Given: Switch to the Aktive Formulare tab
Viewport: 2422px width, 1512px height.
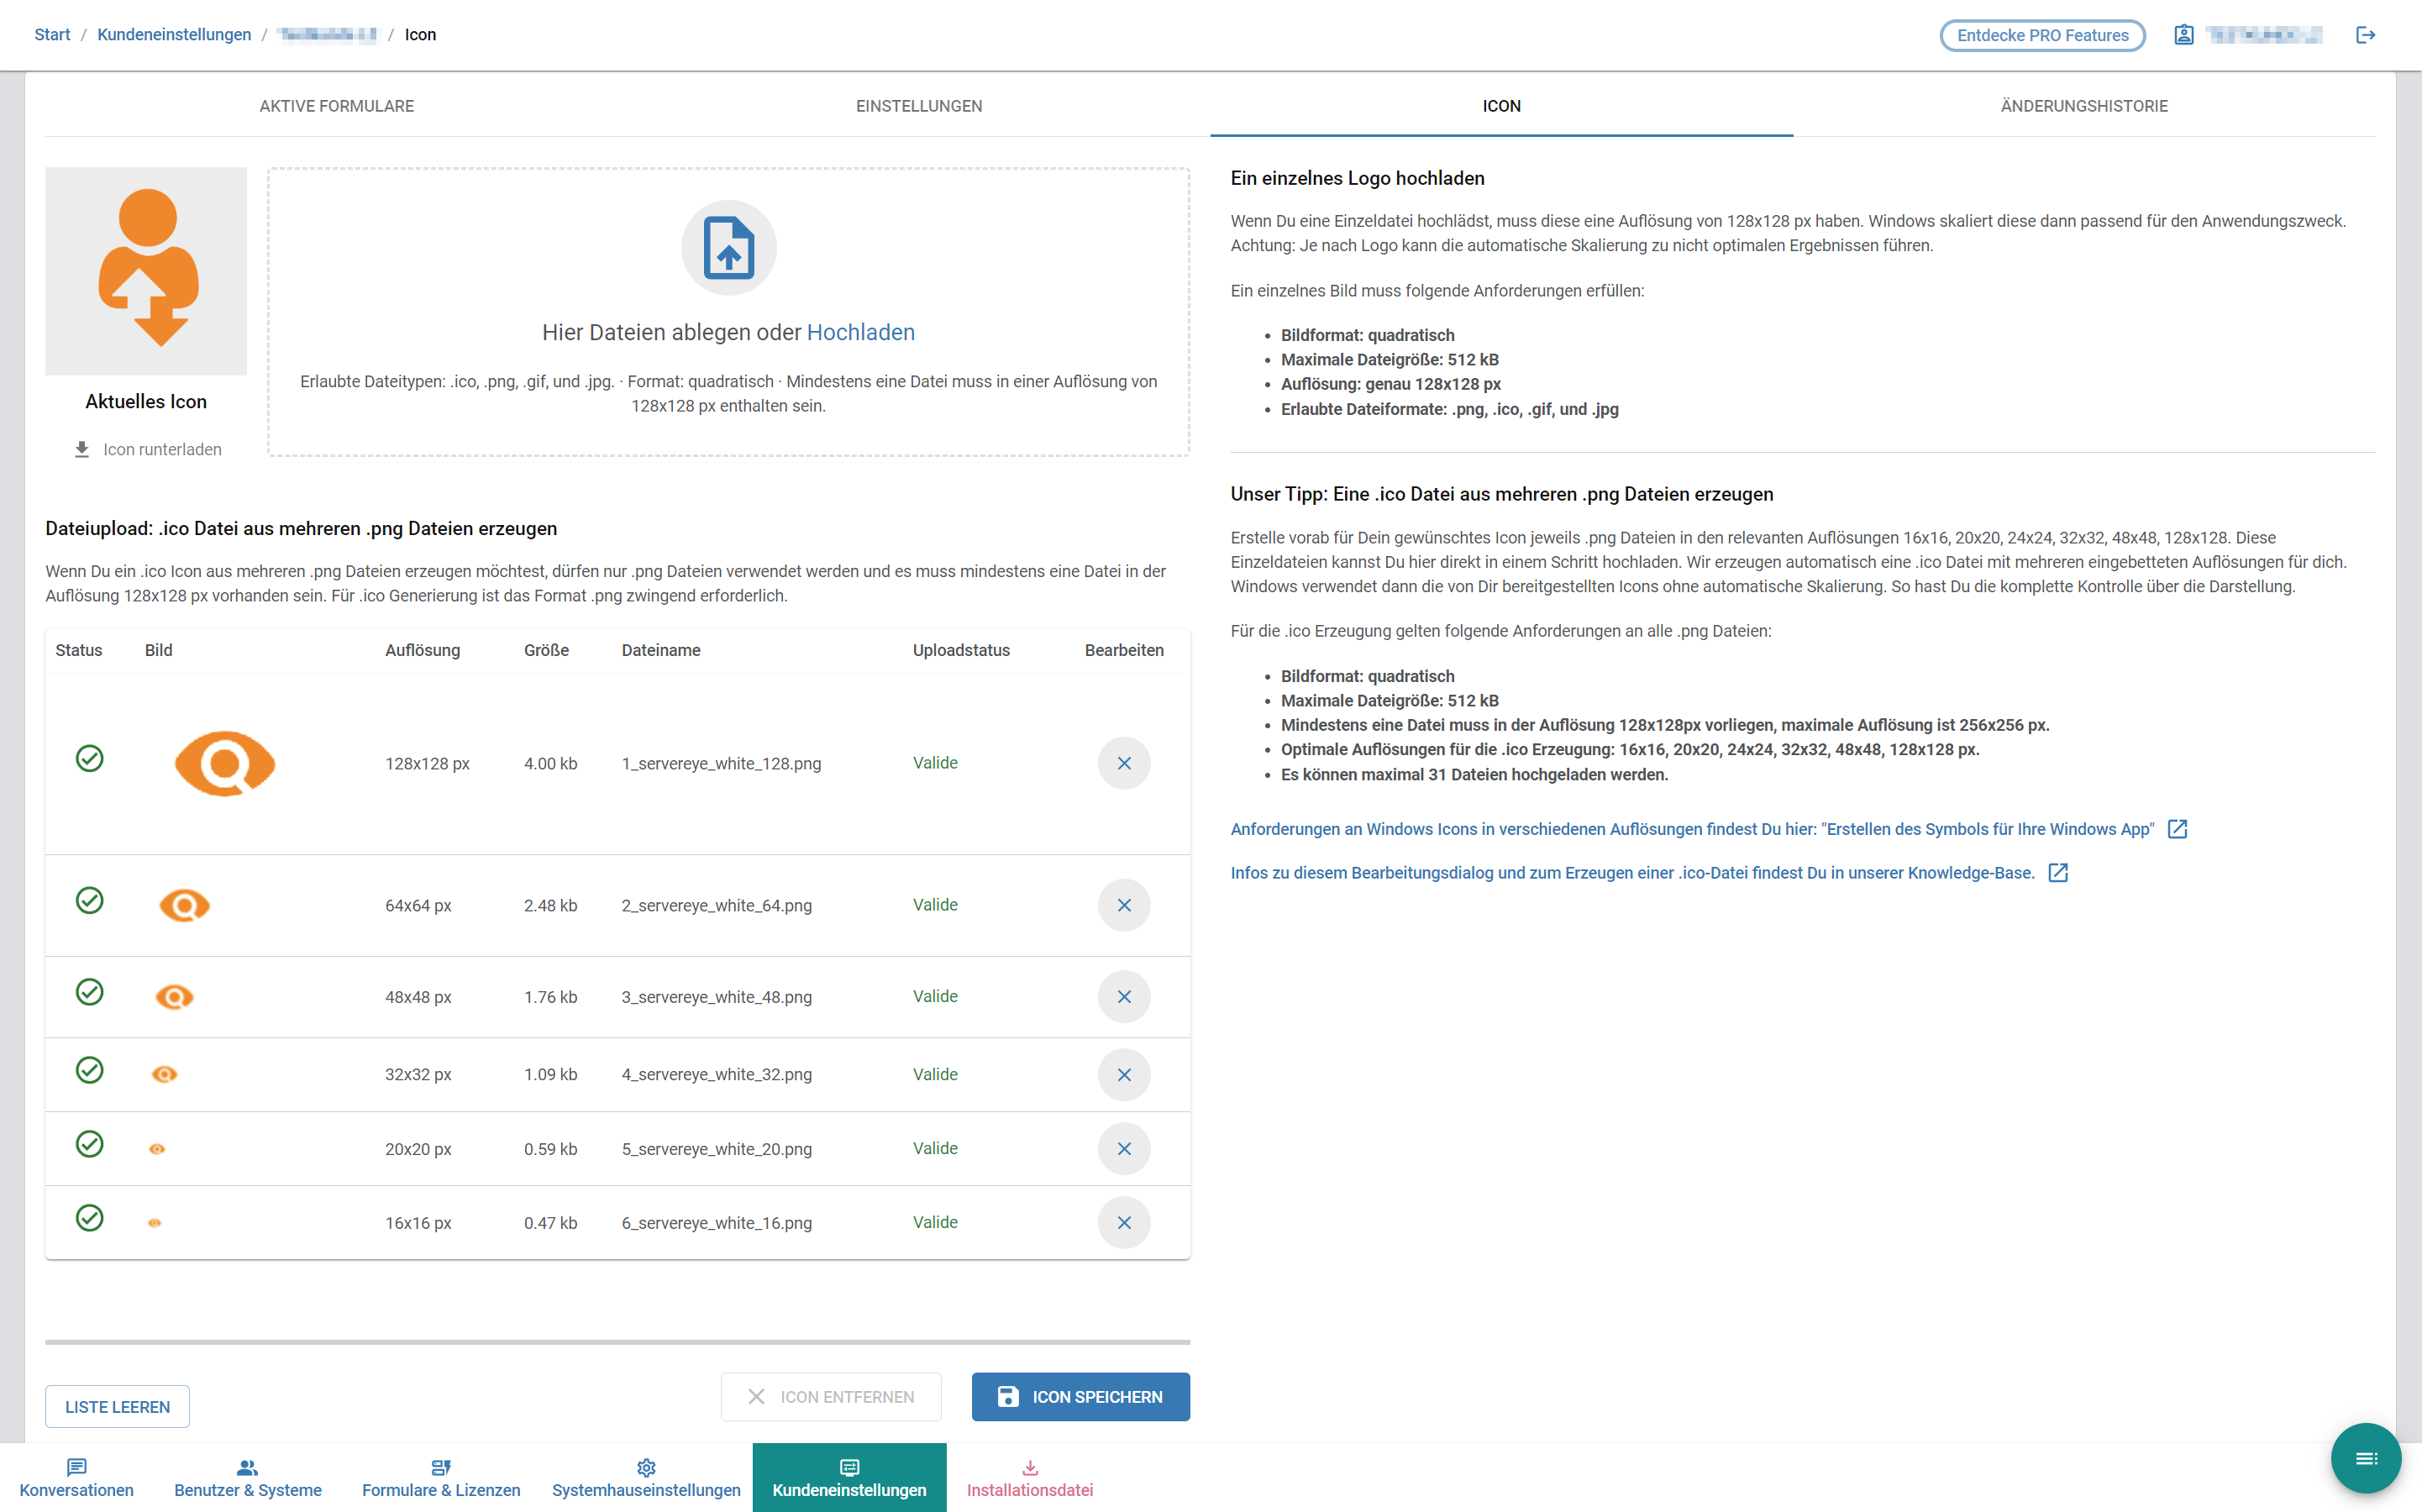Looking at the screenshot, I should (336, 106).
